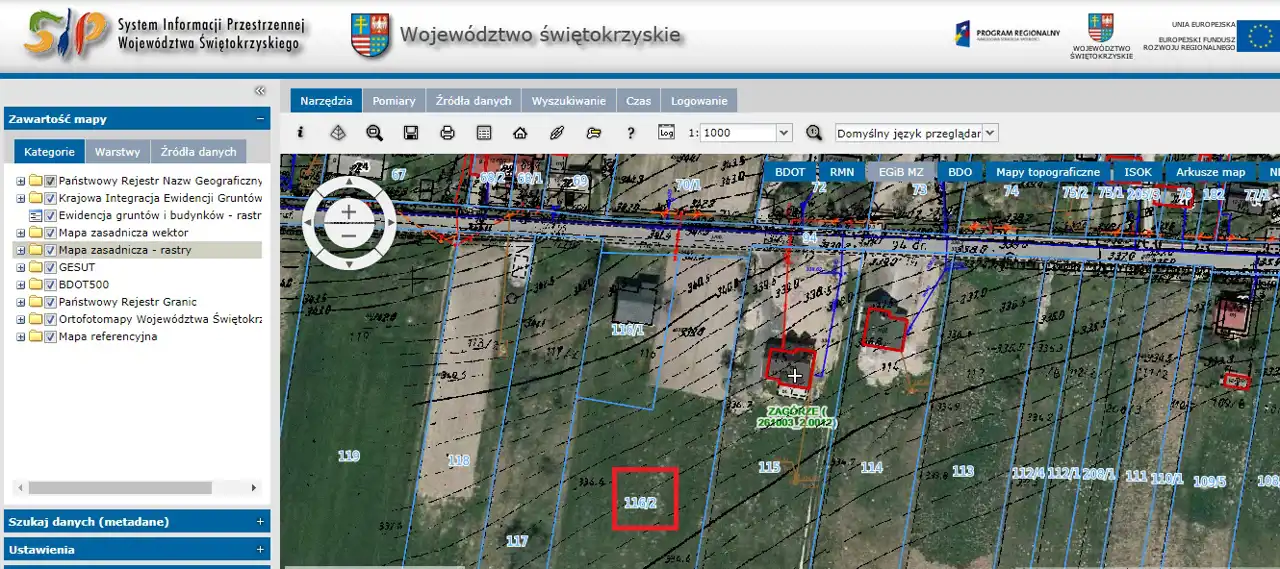Click the magnifier search icon in toolbar
Screen dimensions: 1280x569
click(374, 133)
